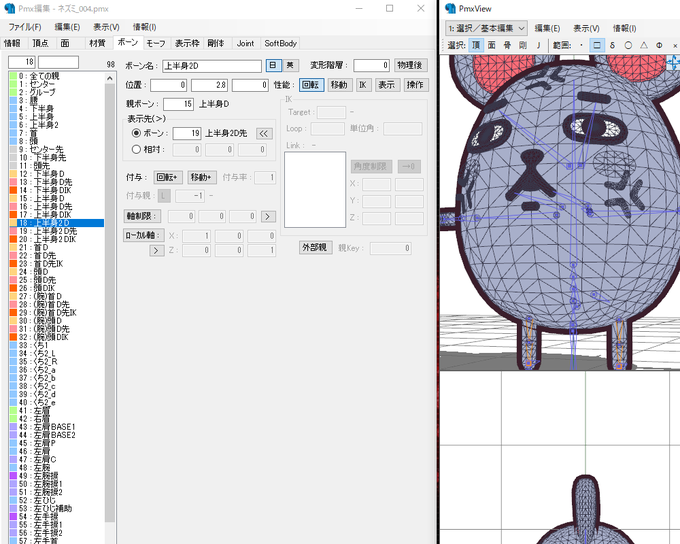Toggle bone (骨) selection in PmxView
The height and width of the screenshot is (544, 680).
pyautogui.click(x=507, y=45)
